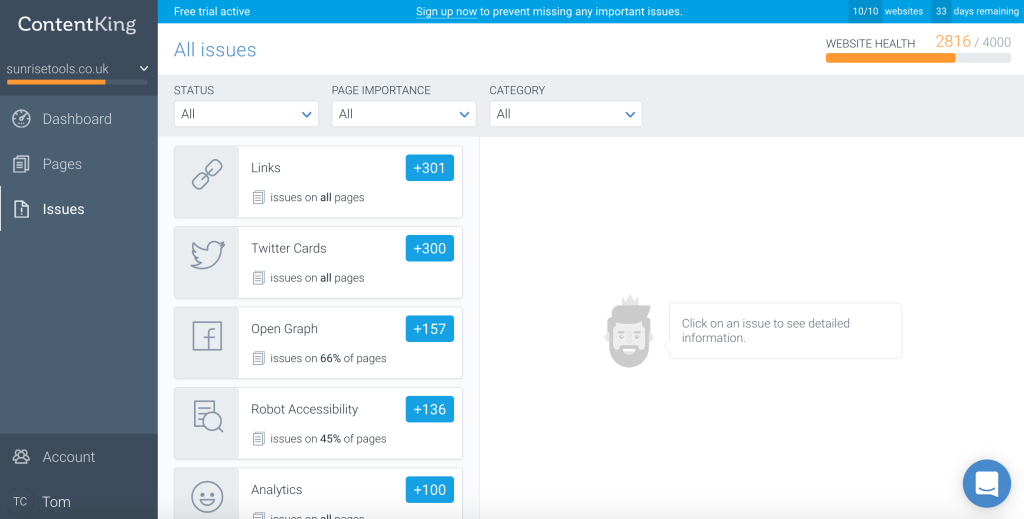This screenshot has width=1024, height=519.
Task: Click the ContentKing logo
Action: pos(77,25)
